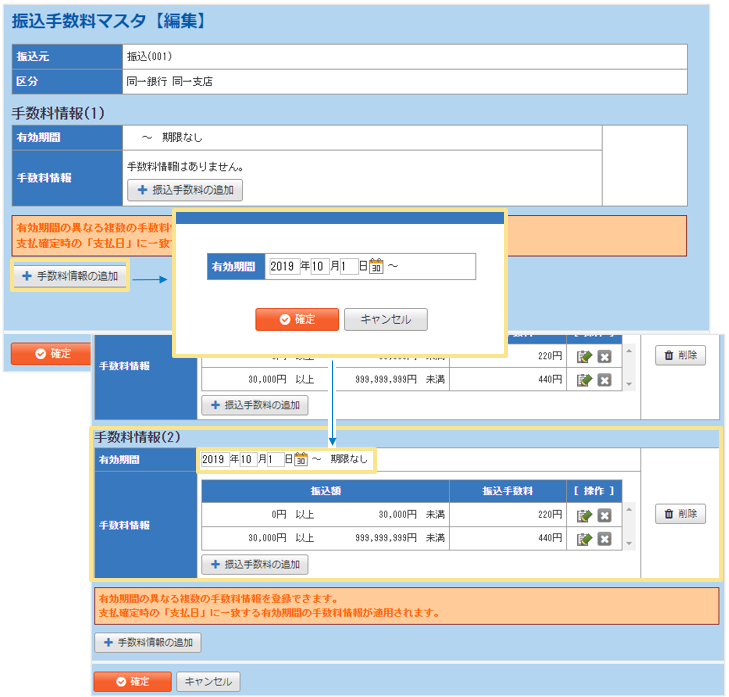This screenshot has width=729, height=697.
Task: Remove the 440円 fee row in 手数料情報(2)
Action: pos(604,539)
